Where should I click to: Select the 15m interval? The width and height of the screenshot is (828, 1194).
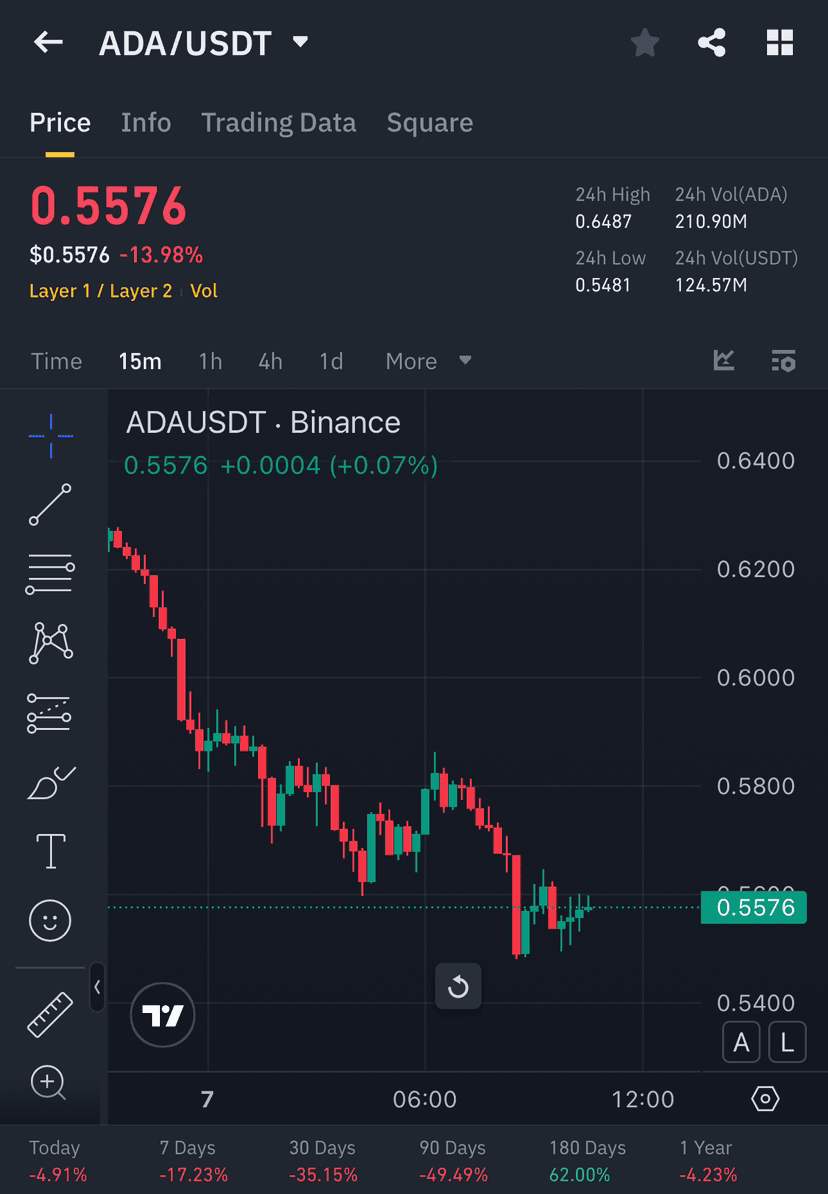[140, 361]
